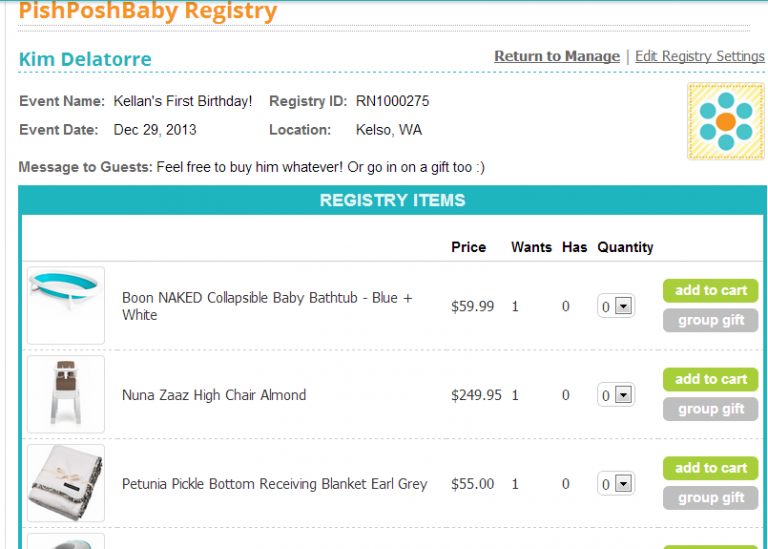
Task: Start group gift for Boon bathtub
Action: click(x=710, y=320)
